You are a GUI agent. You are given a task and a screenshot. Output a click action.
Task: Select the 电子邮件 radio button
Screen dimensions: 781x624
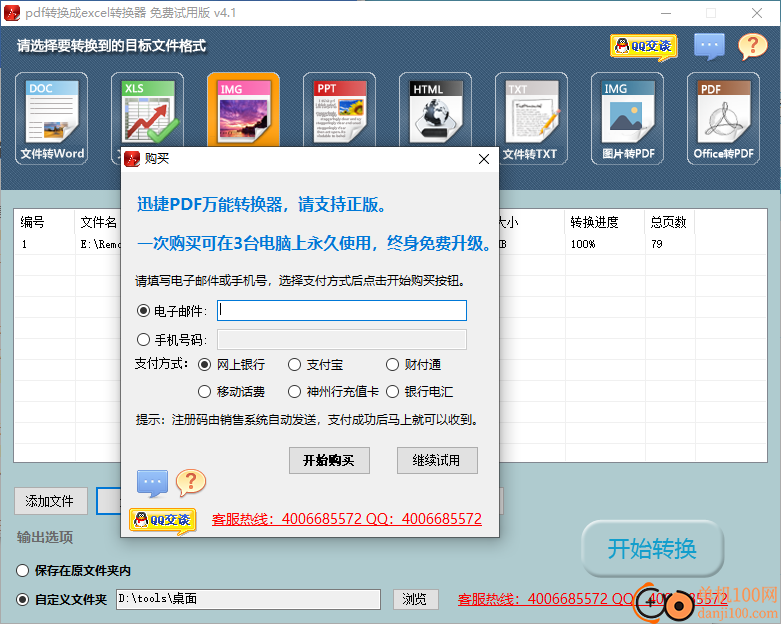[143, 311]
